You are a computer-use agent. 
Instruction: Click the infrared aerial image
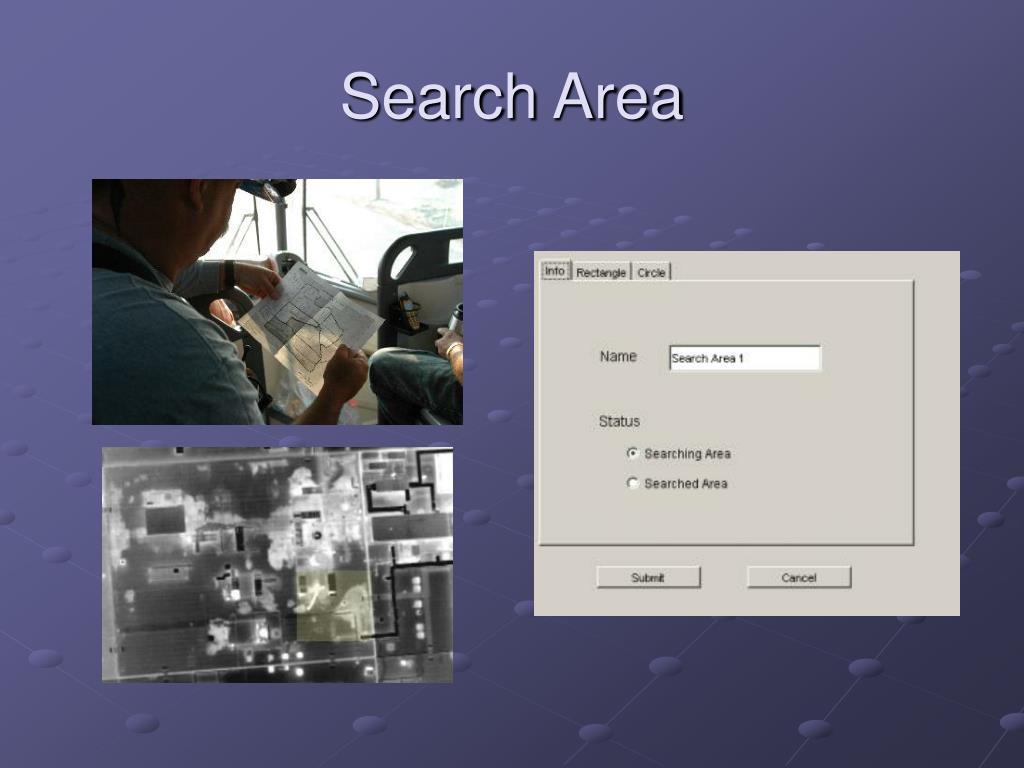tap(278, 565)
